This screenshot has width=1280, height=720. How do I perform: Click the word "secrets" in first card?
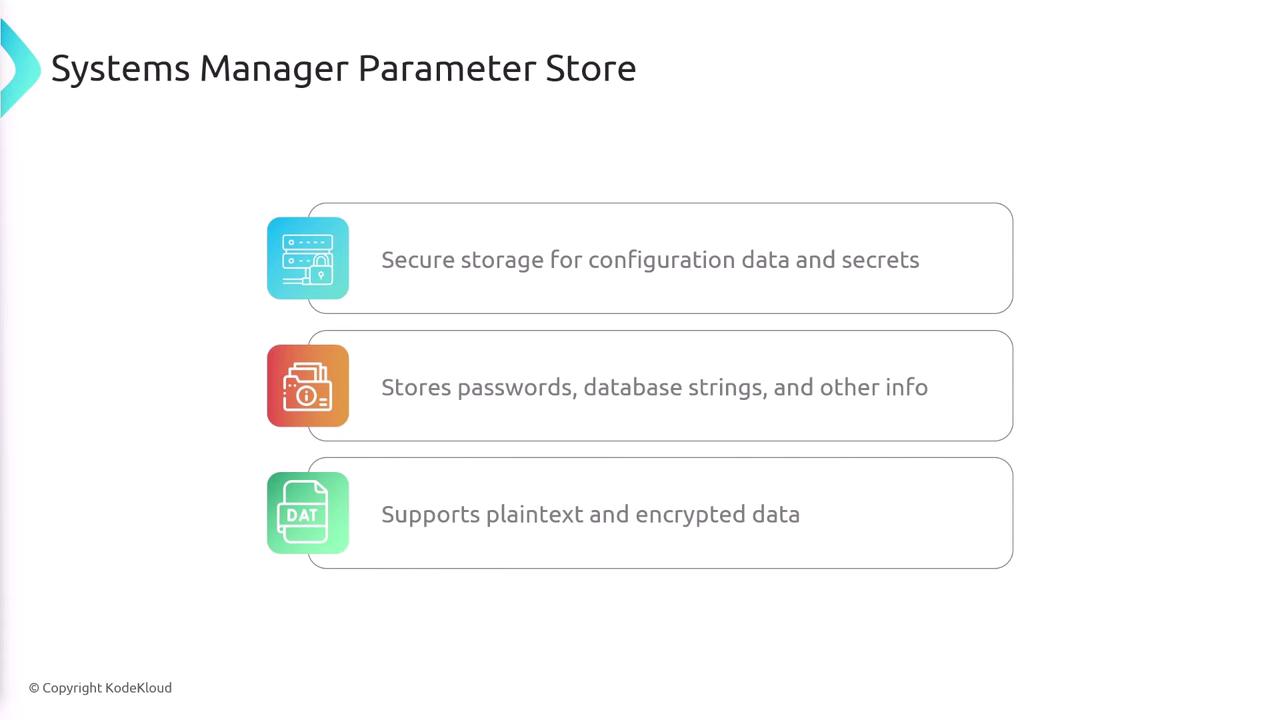(x=880, y=260)
